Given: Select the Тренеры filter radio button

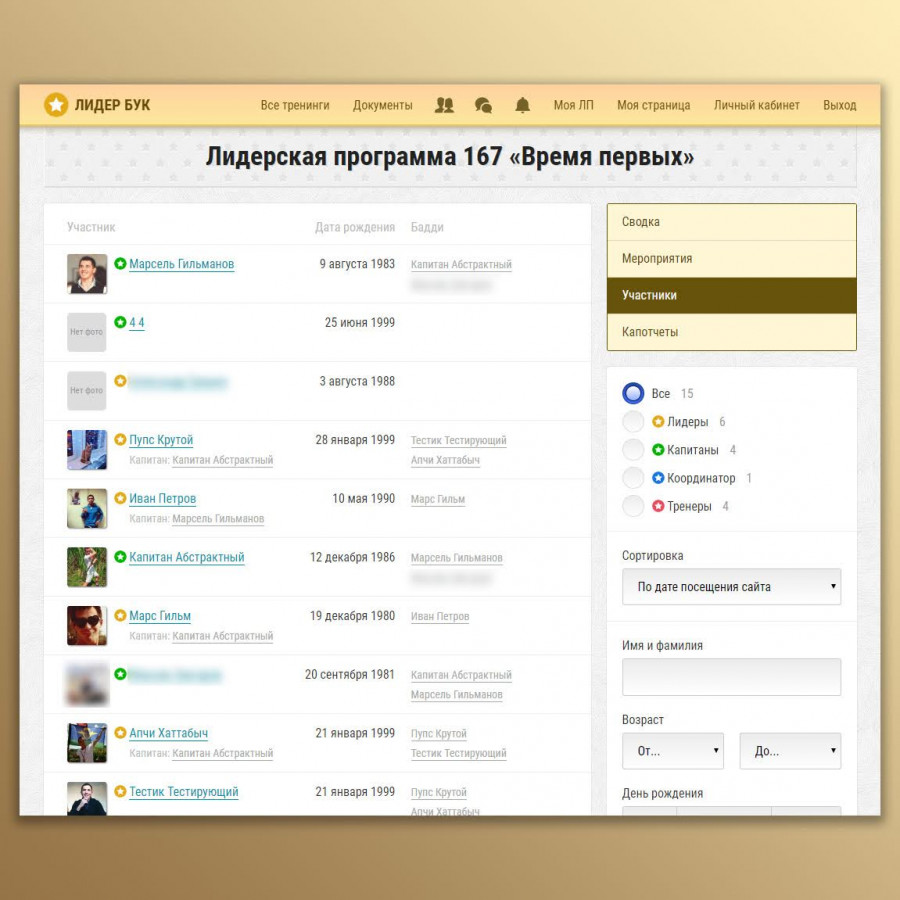Looking at the screenshot, I should pyautogui.click(x=633, y=506).
